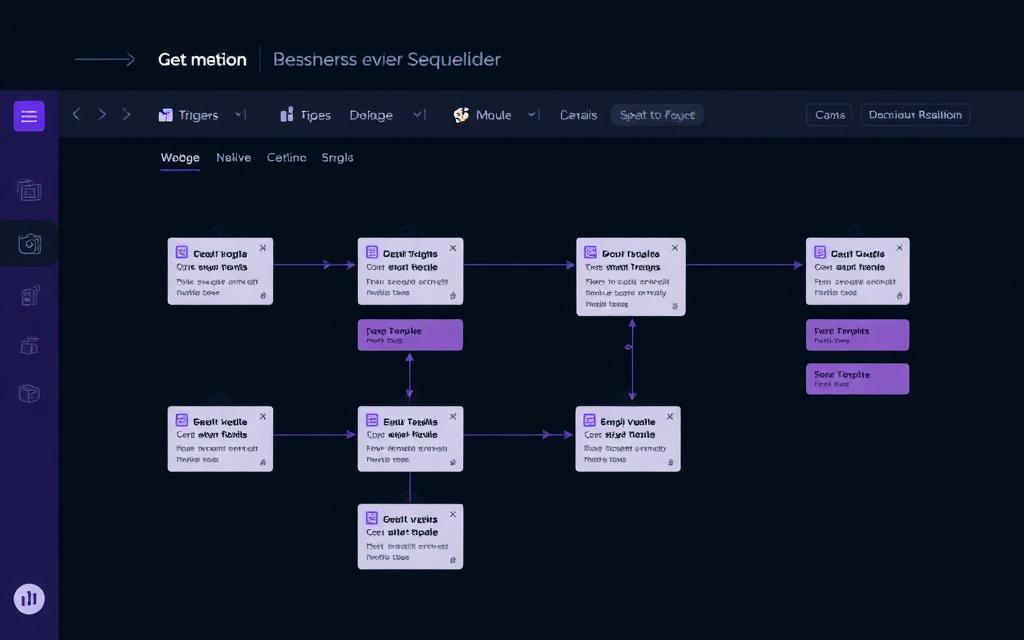This screenshot has height=640, width=1024.
Task: Click the node icon on Eaul Tesilis card
Action: [x=372, y=420]
